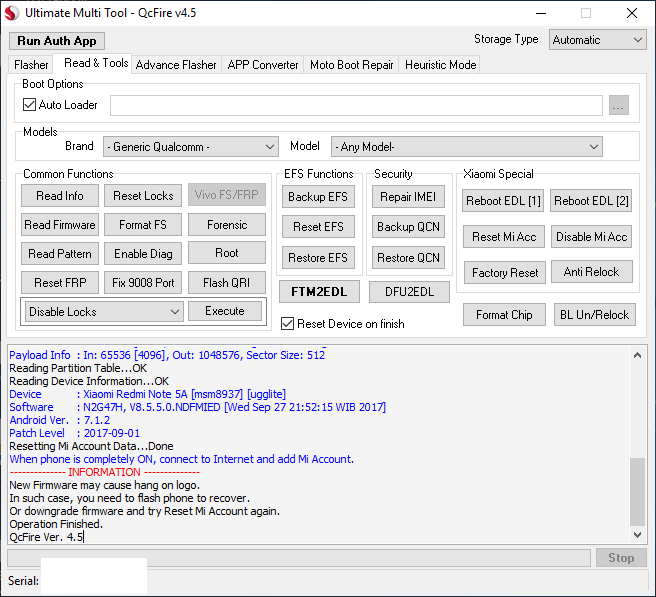Image resolution: width=656 pixels, height=597 pixels.
Task: Click the FTM2EDL button
Action: (319, 292)
